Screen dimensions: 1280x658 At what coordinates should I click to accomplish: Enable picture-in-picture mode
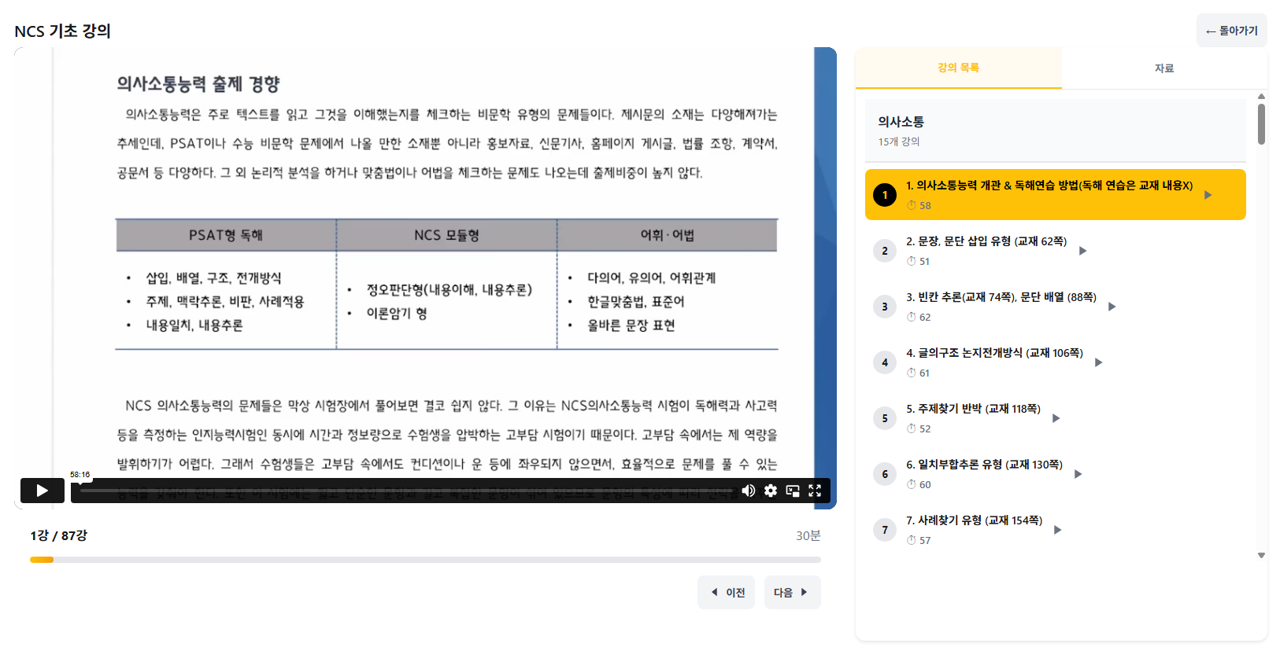click(x=792, y=491)
